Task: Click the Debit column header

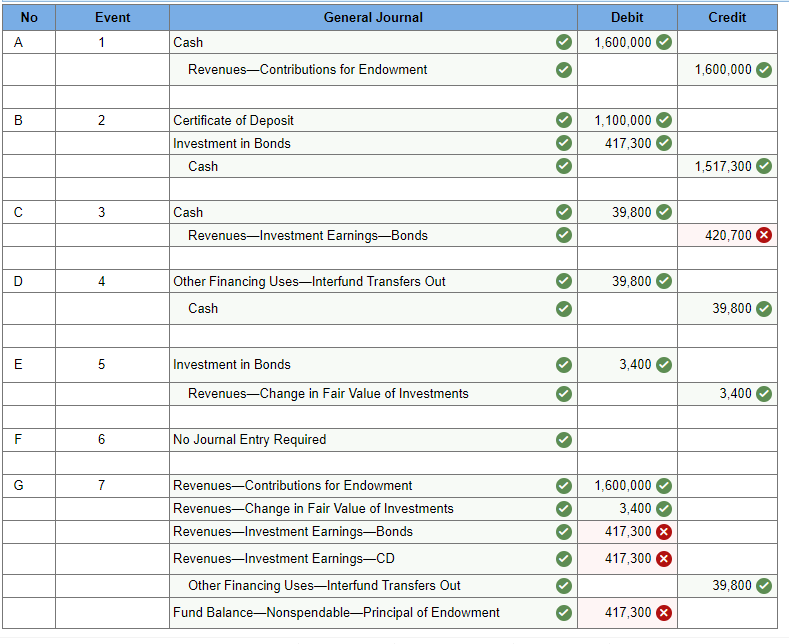Action: click(x=627, y=18)
